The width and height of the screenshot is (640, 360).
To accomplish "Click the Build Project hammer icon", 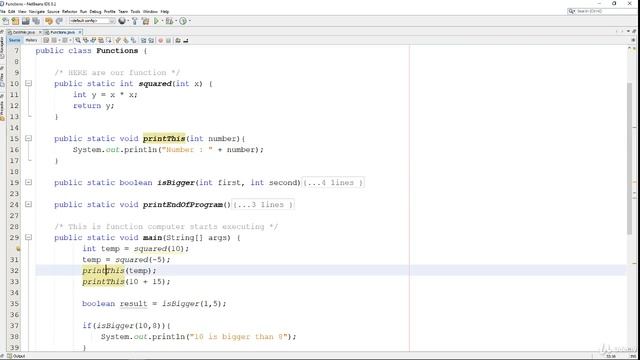I will coord(135,21).
